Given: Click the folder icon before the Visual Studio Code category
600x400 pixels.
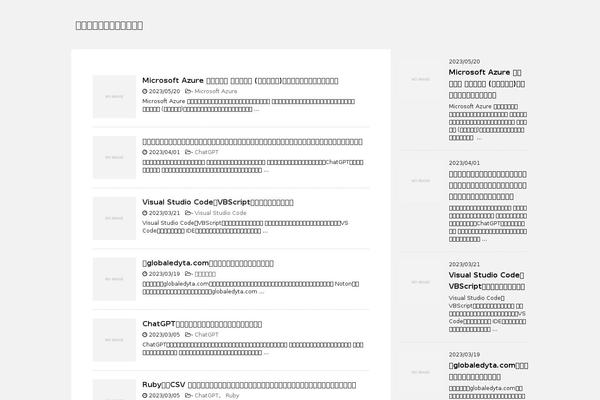Looking at the screenshot, I should (x=188, y=213).
